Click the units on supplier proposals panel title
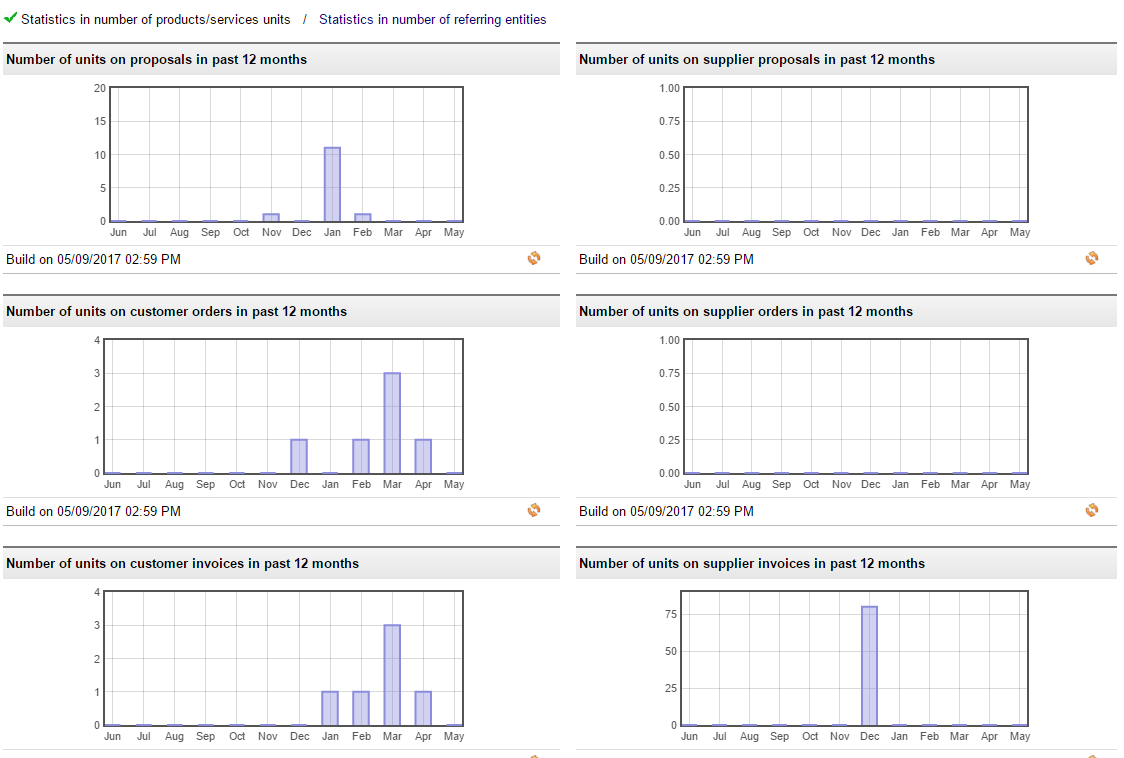 pos(757,59)
